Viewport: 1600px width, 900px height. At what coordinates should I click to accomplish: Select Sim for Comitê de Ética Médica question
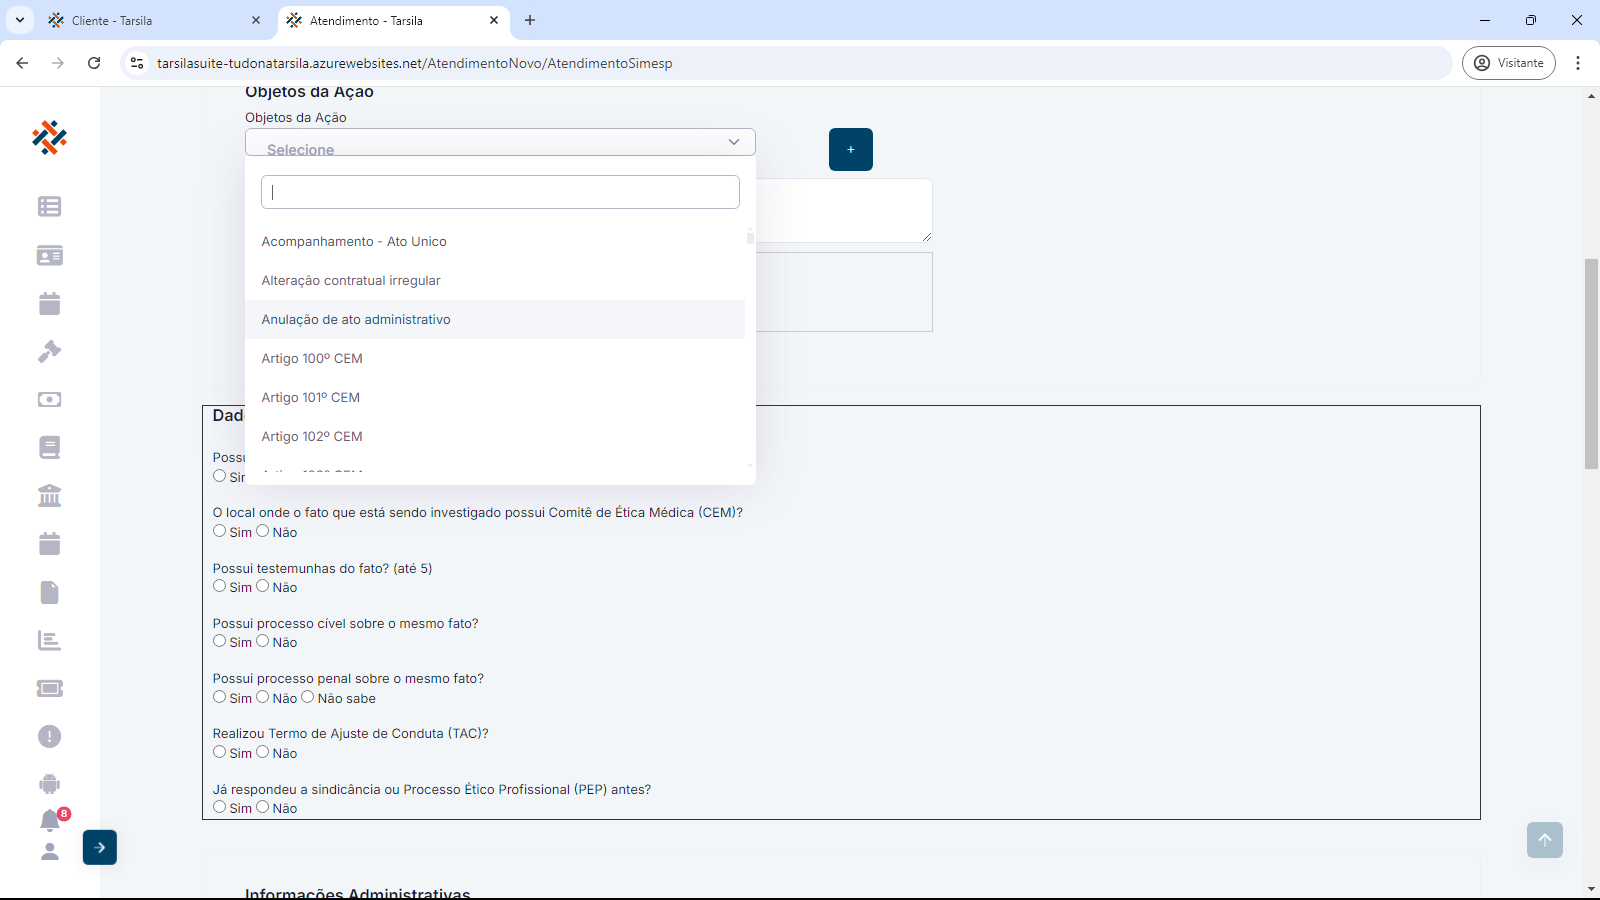click(x=220, y=531)
